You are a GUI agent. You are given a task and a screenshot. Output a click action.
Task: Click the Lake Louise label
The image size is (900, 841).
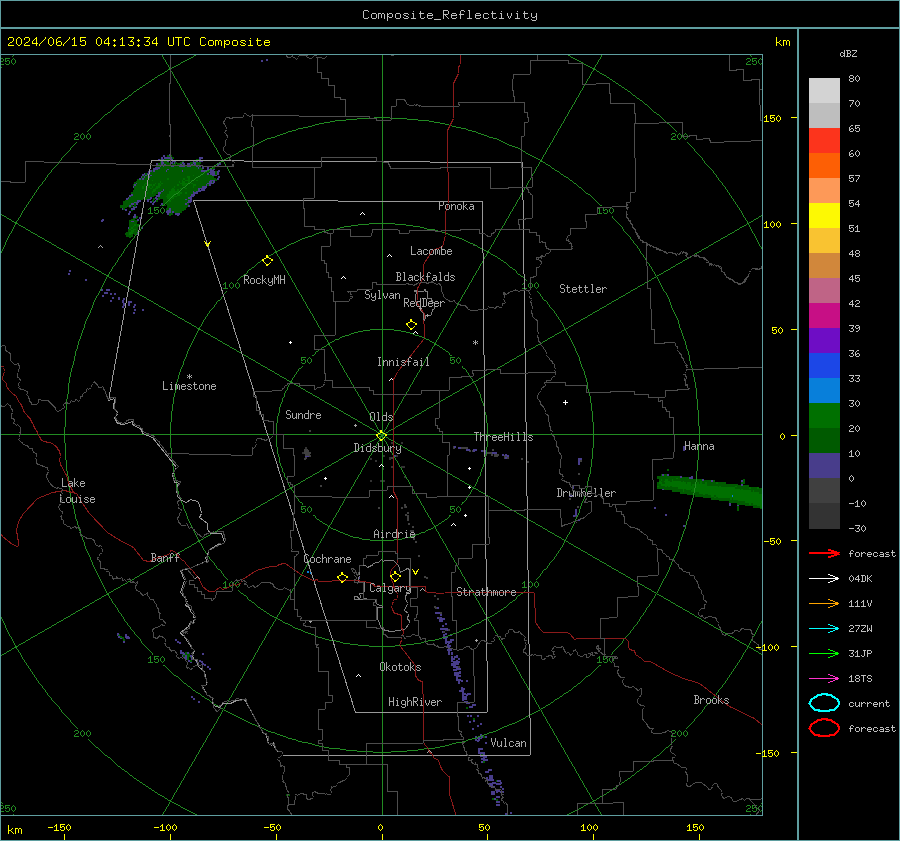(77, 491)
